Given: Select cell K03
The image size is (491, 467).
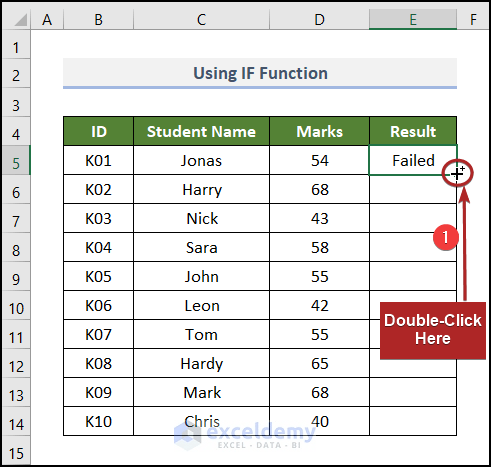Looking at the screenshot, I should click(98, 218).
